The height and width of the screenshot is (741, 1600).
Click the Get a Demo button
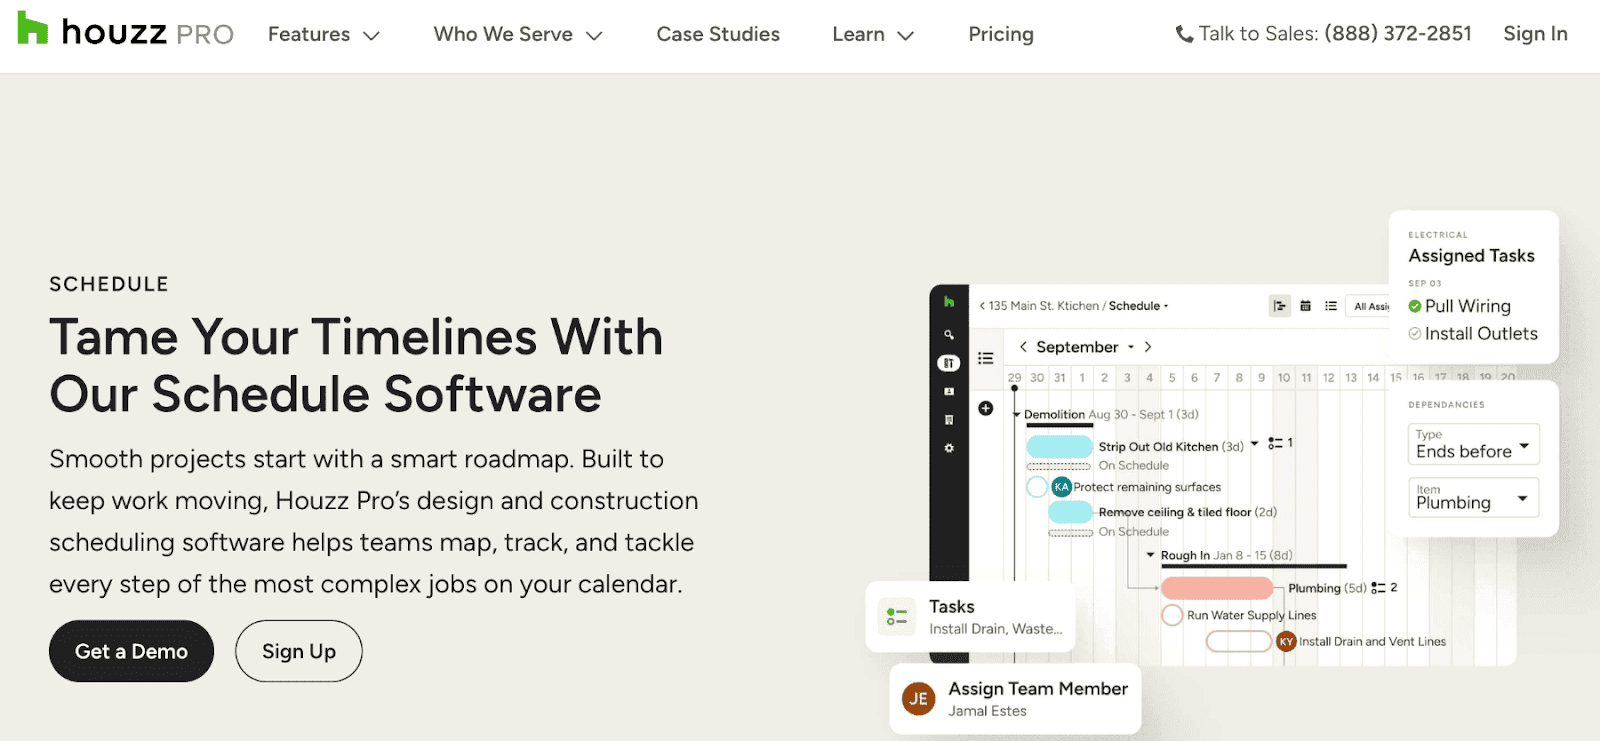[x=131, y=651]
